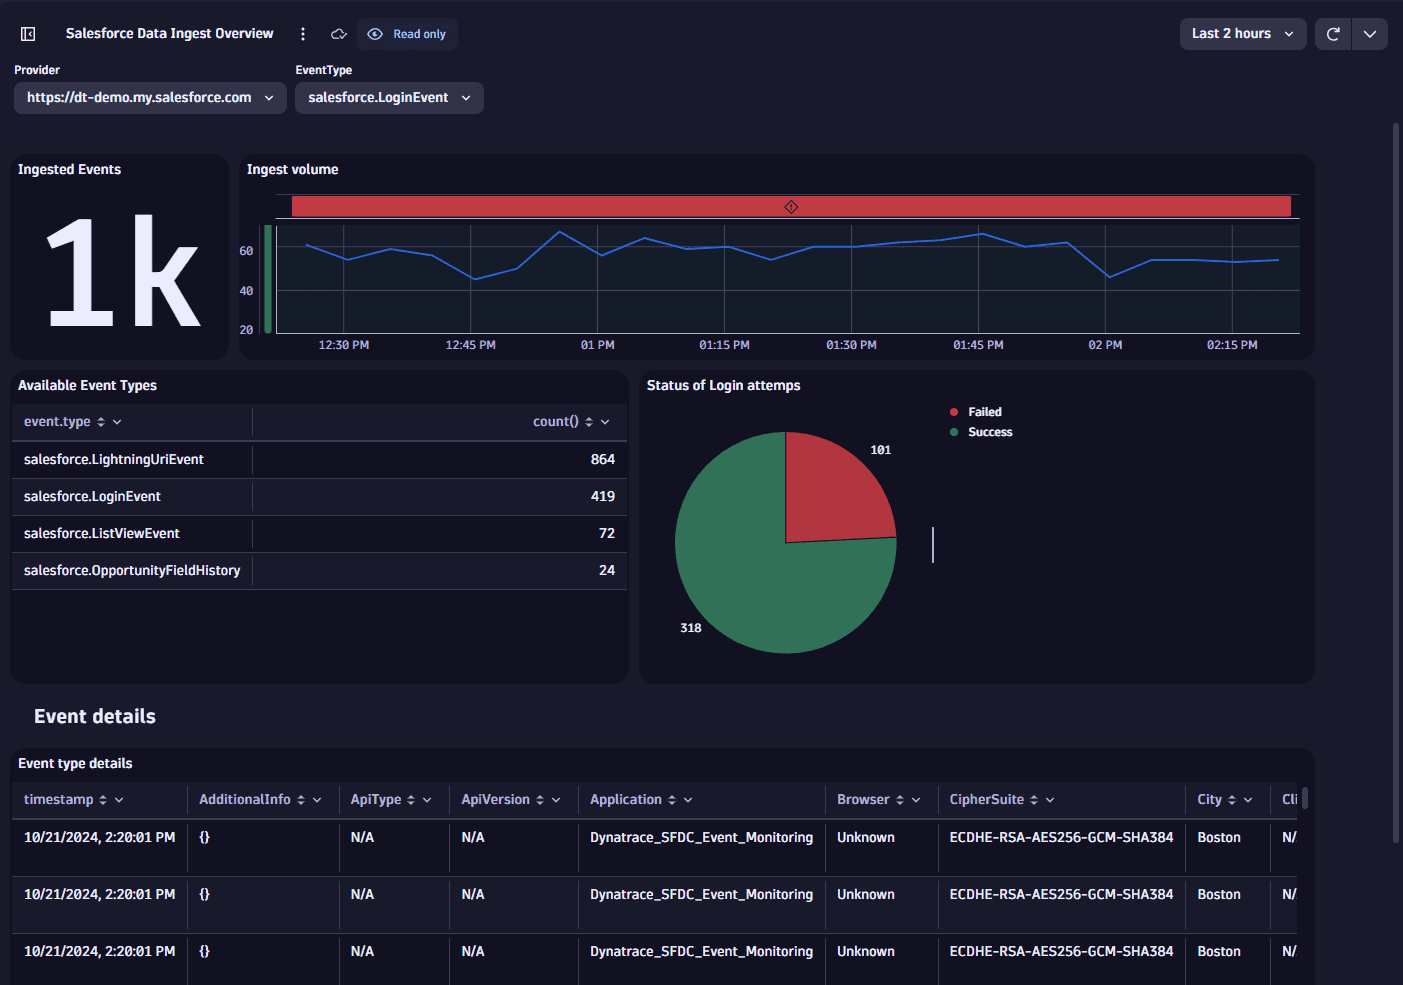The width and height of the screenshot is (1403, 985).
Task: Sort the ApiType column
Action: tap(411, 800)
